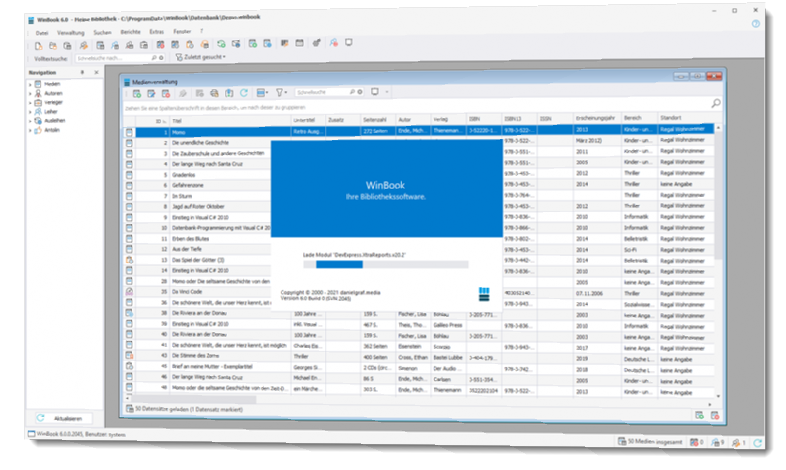
Task: Click the magnifier icon in Volltextsuche field
Action: click(154, 58)
